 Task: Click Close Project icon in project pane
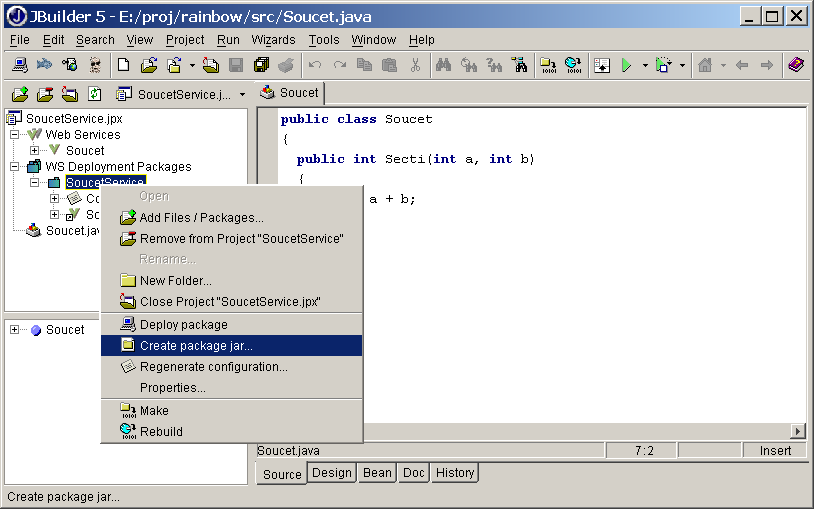(70, 94)
